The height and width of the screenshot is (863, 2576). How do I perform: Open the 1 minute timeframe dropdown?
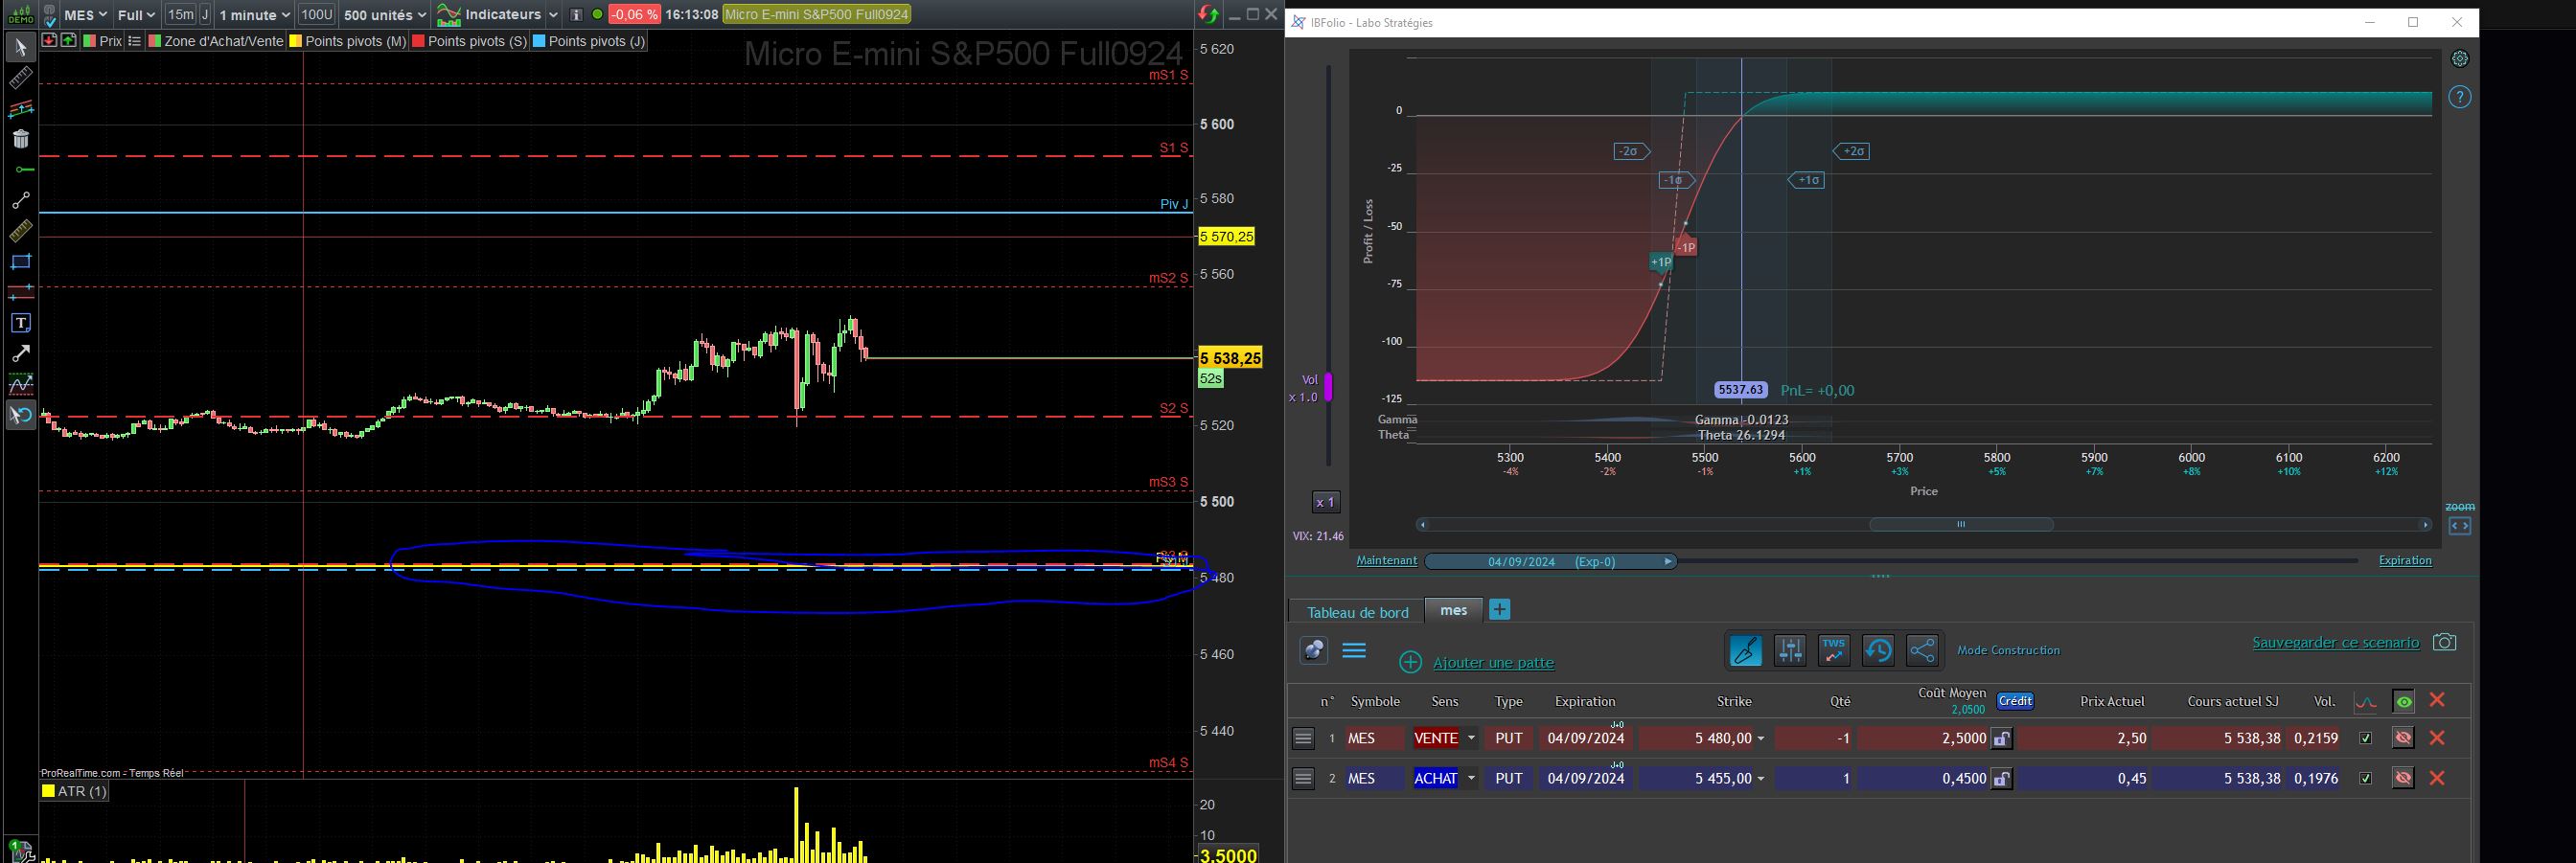254,15
